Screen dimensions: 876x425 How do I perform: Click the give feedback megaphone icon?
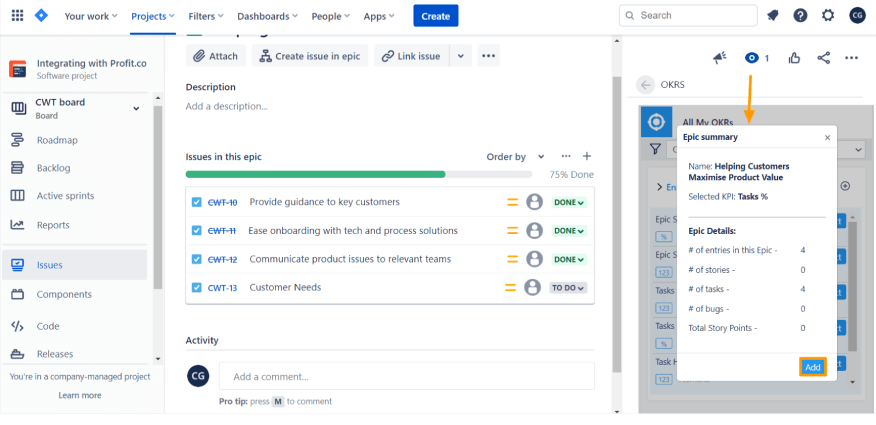click(720, 58)
